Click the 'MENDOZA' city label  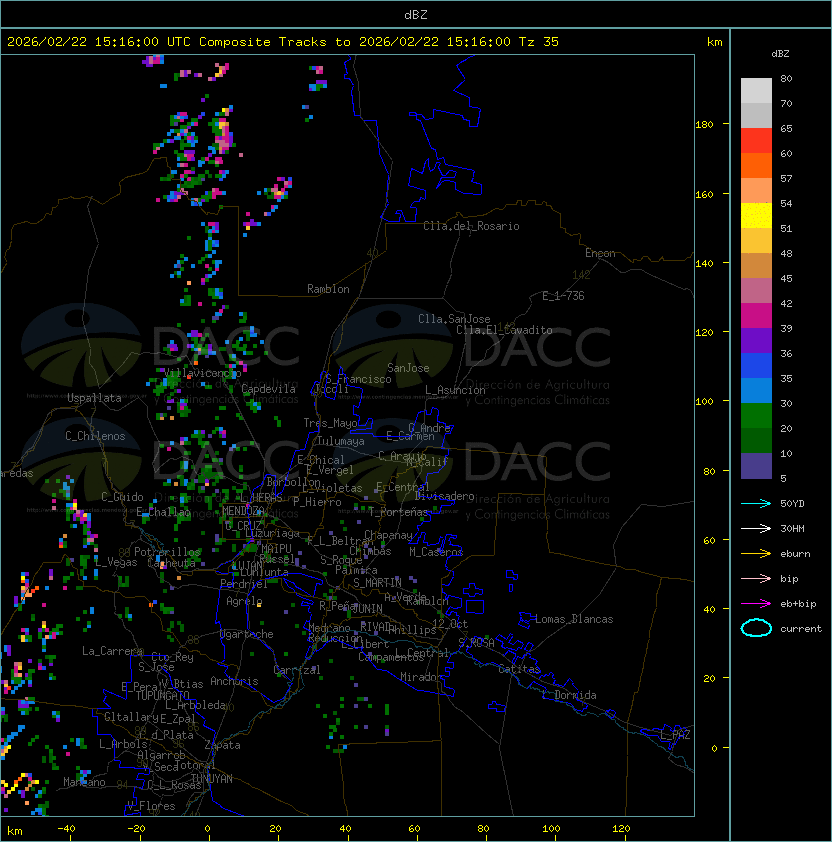click(x=243, y=510)
